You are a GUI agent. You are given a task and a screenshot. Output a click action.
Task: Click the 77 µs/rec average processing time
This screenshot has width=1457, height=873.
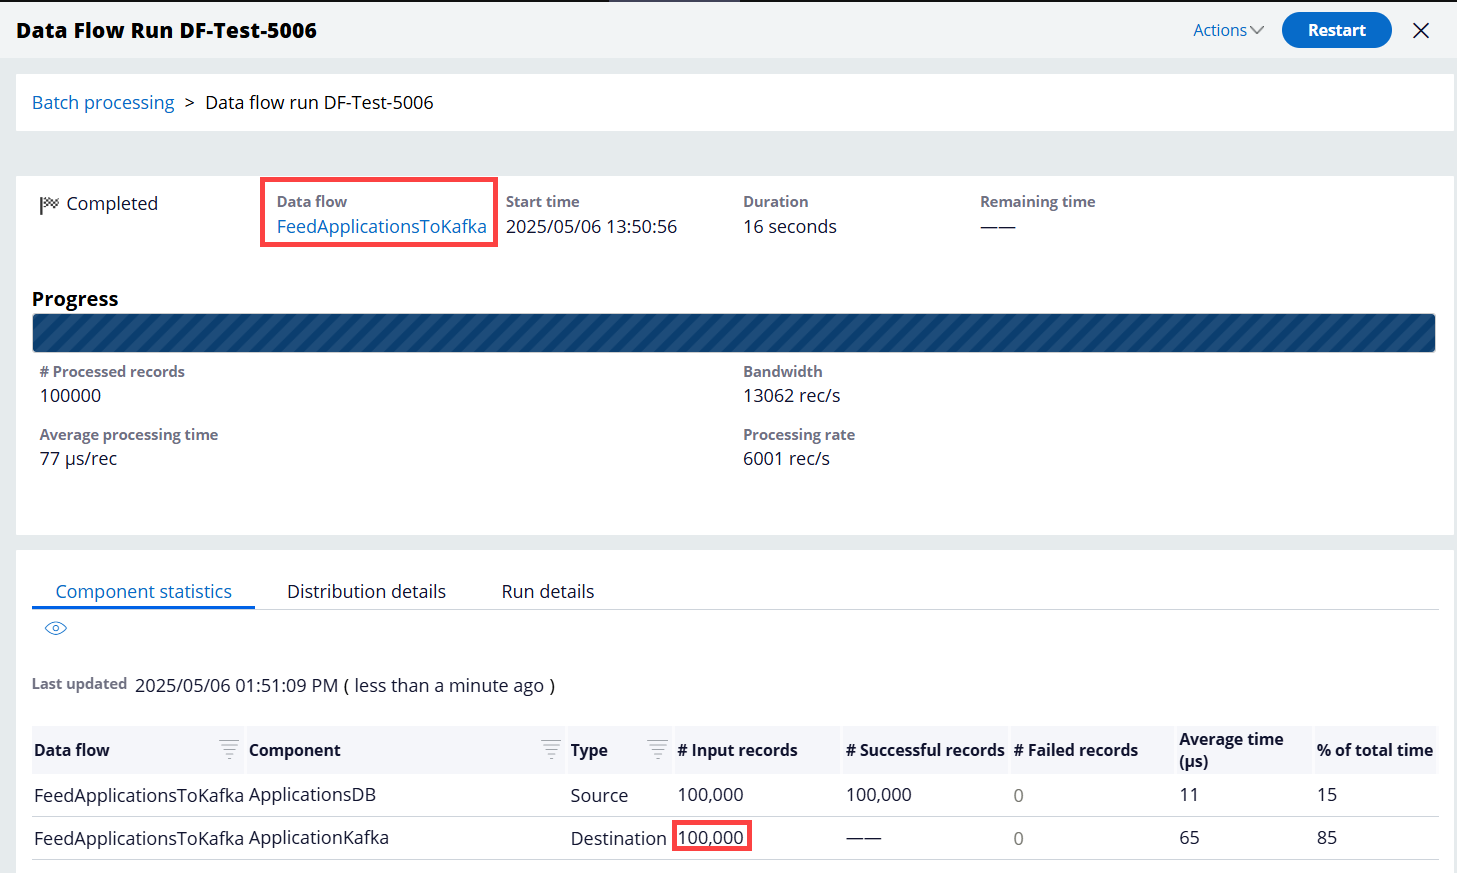coord(78,458)
